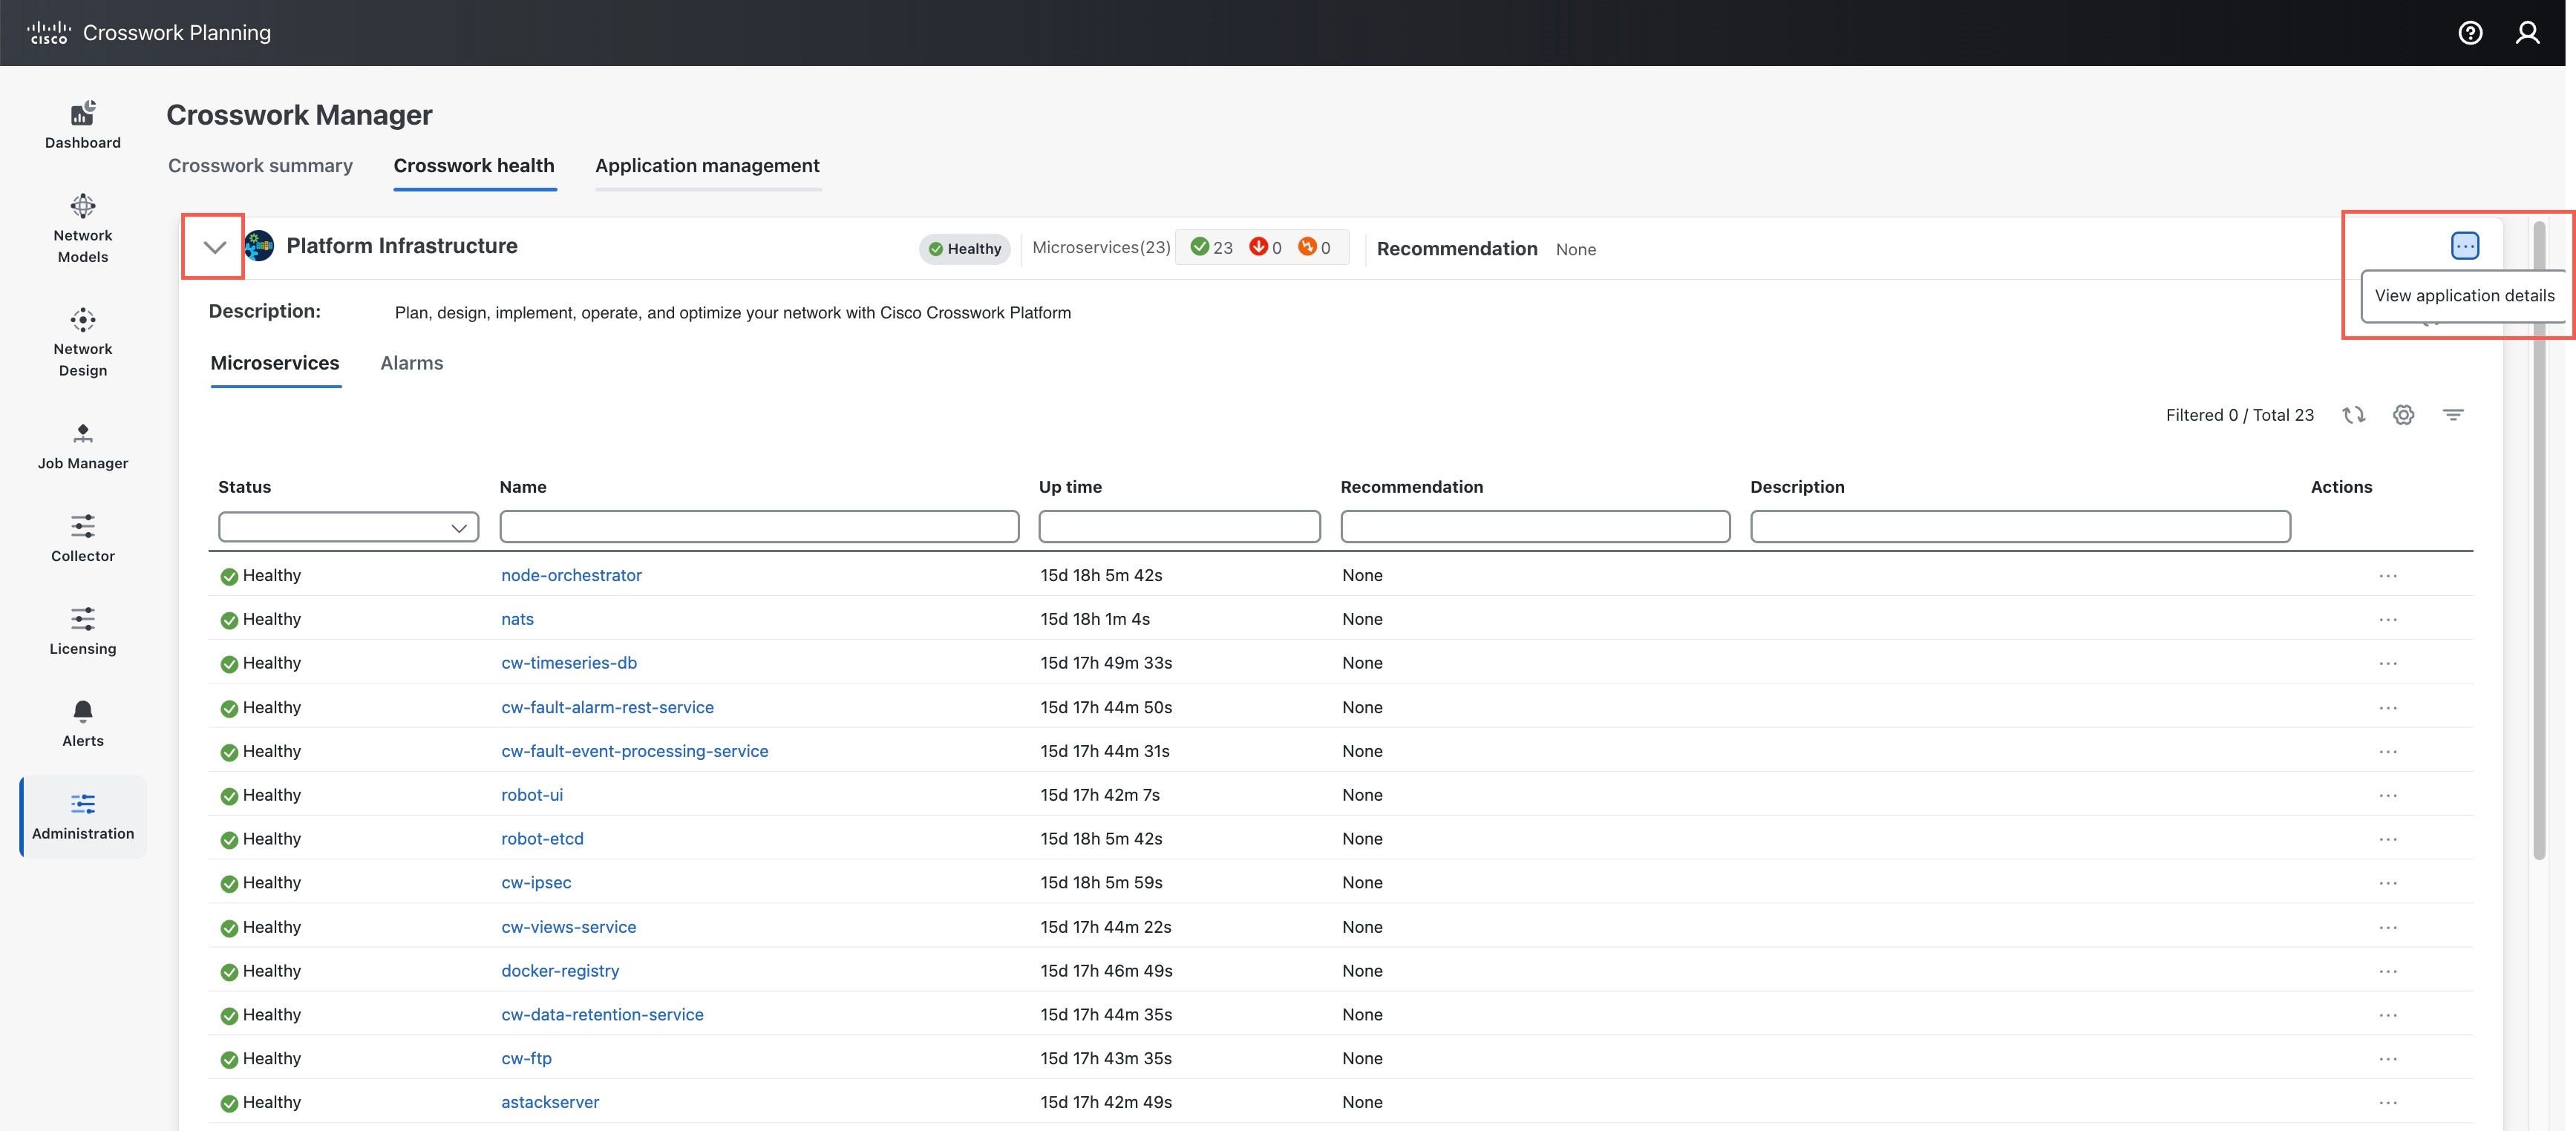Open the node-orchestrator microservice link
Screen dimensions: 2576x1131
coord(571,576)
